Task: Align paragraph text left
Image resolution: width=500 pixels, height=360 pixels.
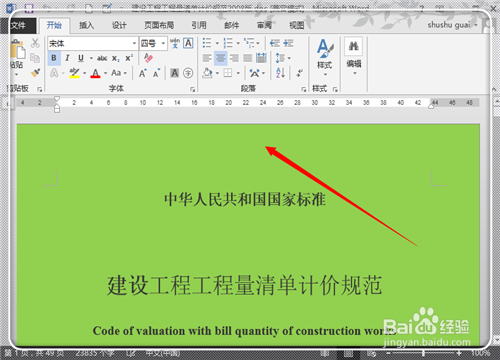Action: (207, 58)
